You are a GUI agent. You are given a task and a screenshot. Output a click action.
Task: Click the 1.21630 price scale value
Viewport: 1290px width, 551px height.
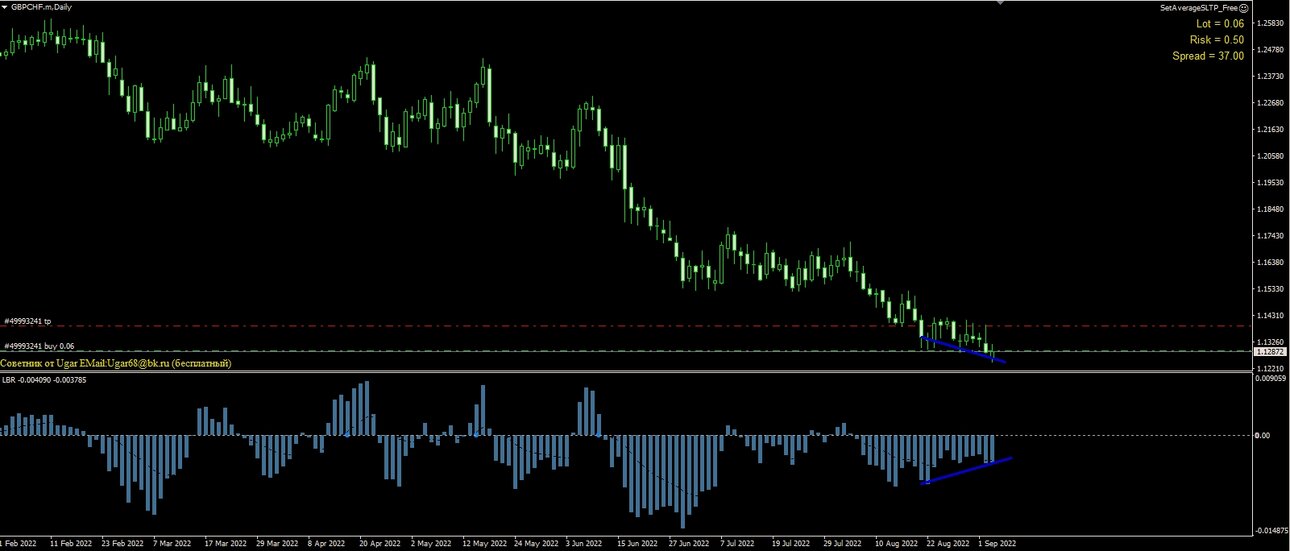[x=1272, y=129]
